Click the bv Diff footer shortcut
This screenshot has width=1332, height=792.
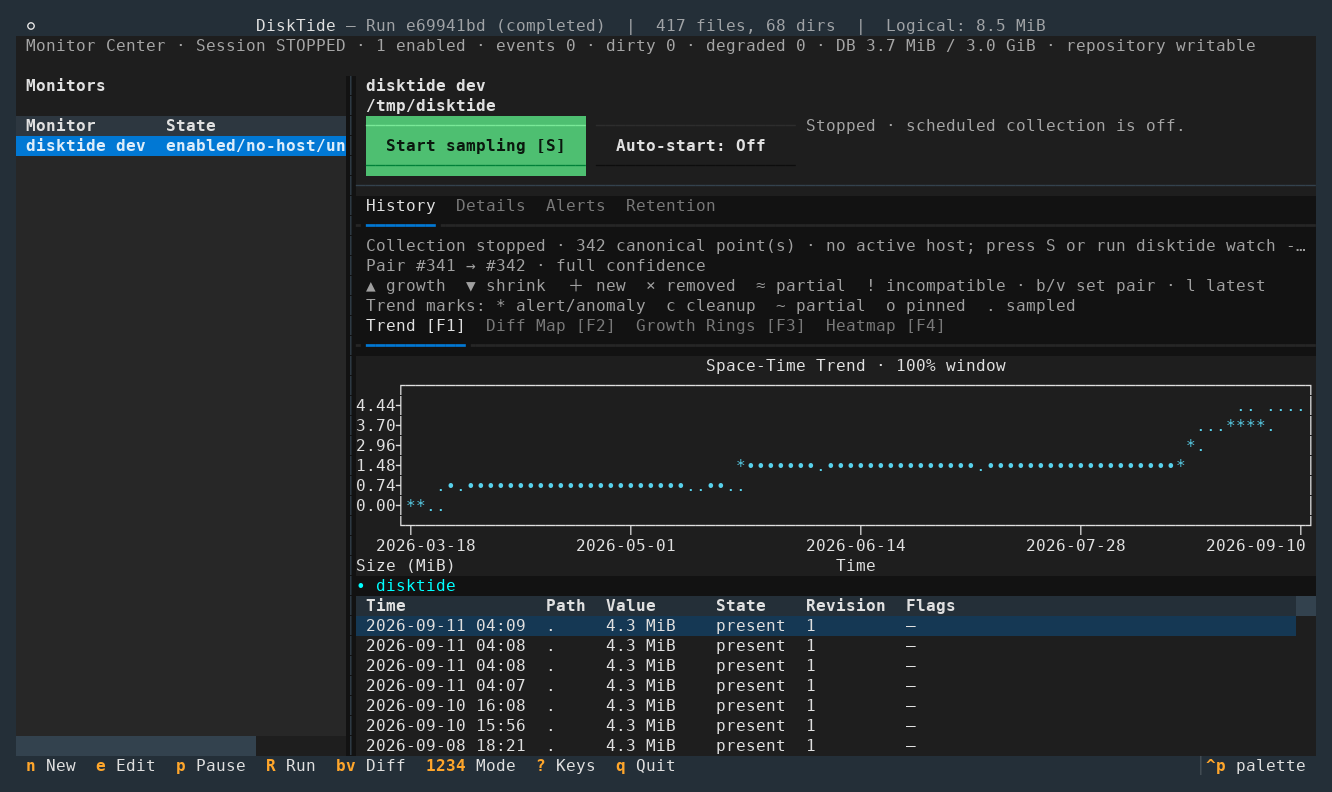pyautogui.click(x=371, y=766)
